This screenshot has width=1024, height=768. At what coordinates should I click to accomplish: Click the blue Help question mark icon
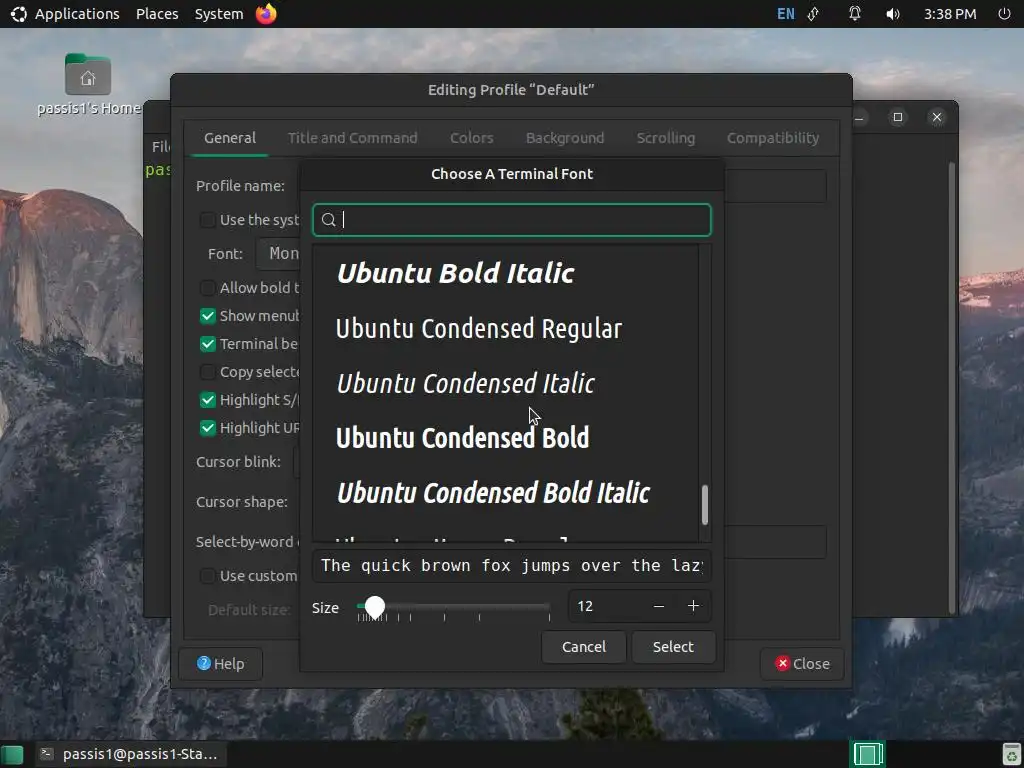tap(204, 664)
